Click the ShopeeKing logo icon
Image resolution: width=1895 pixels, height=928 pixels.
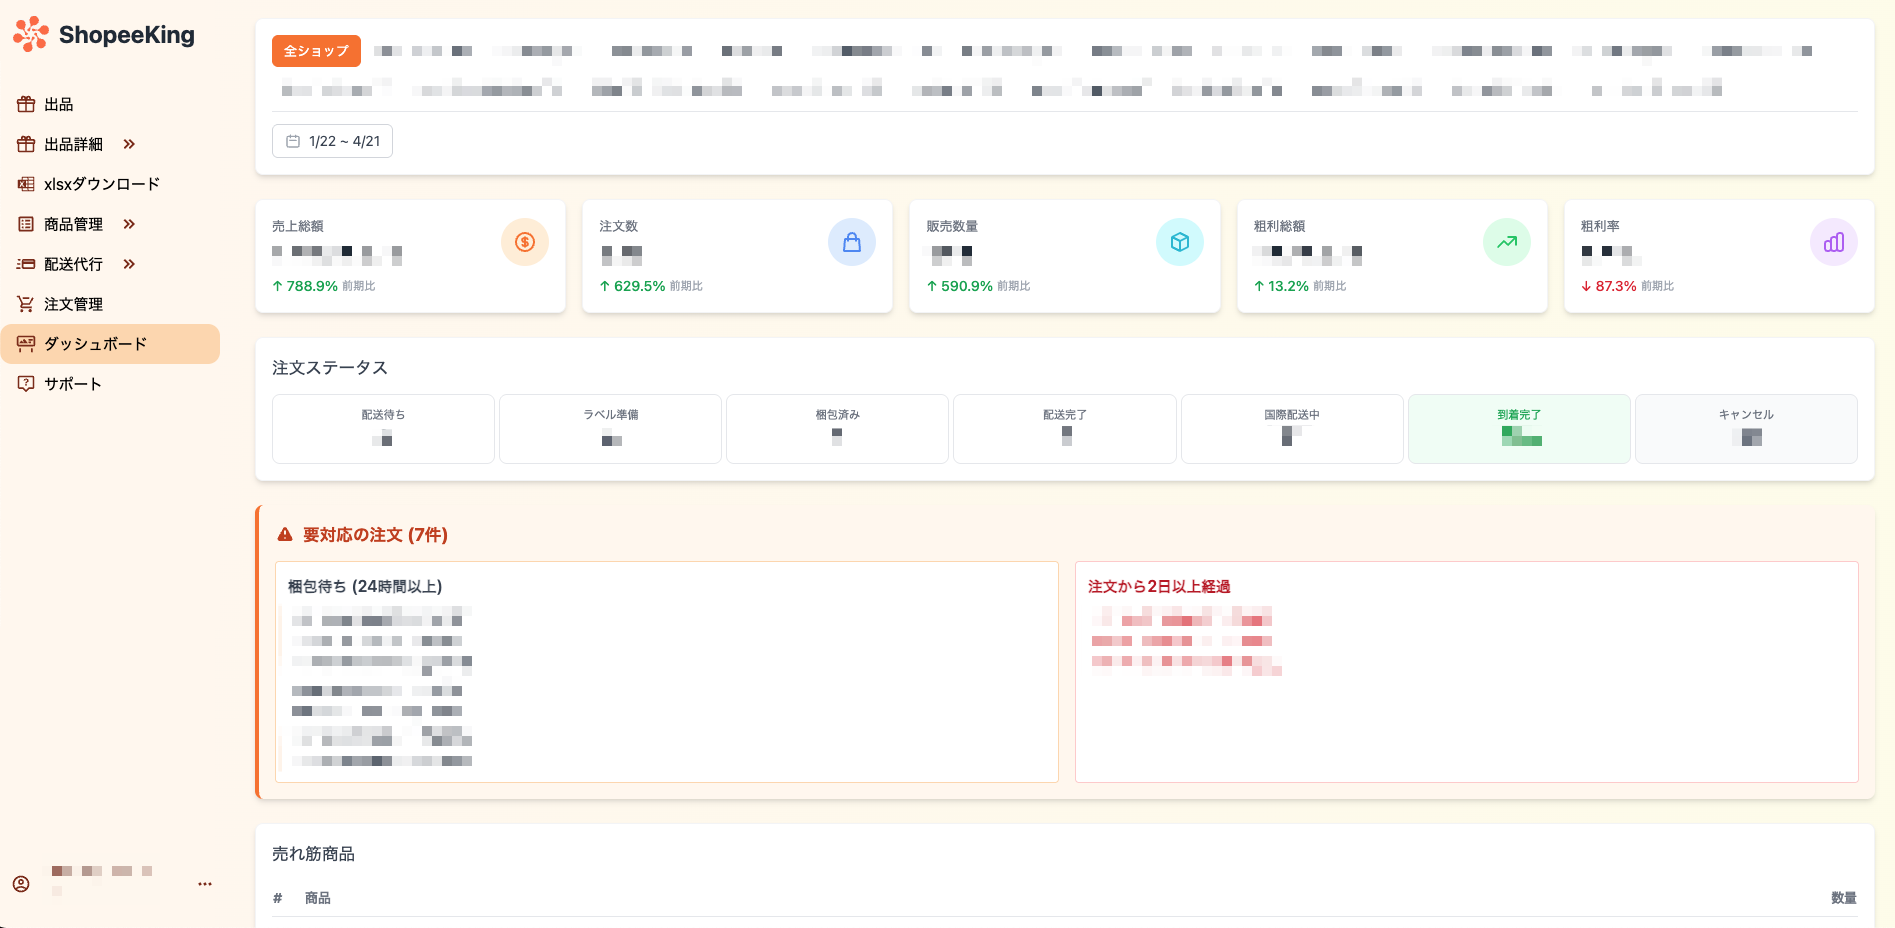[31, 34]
